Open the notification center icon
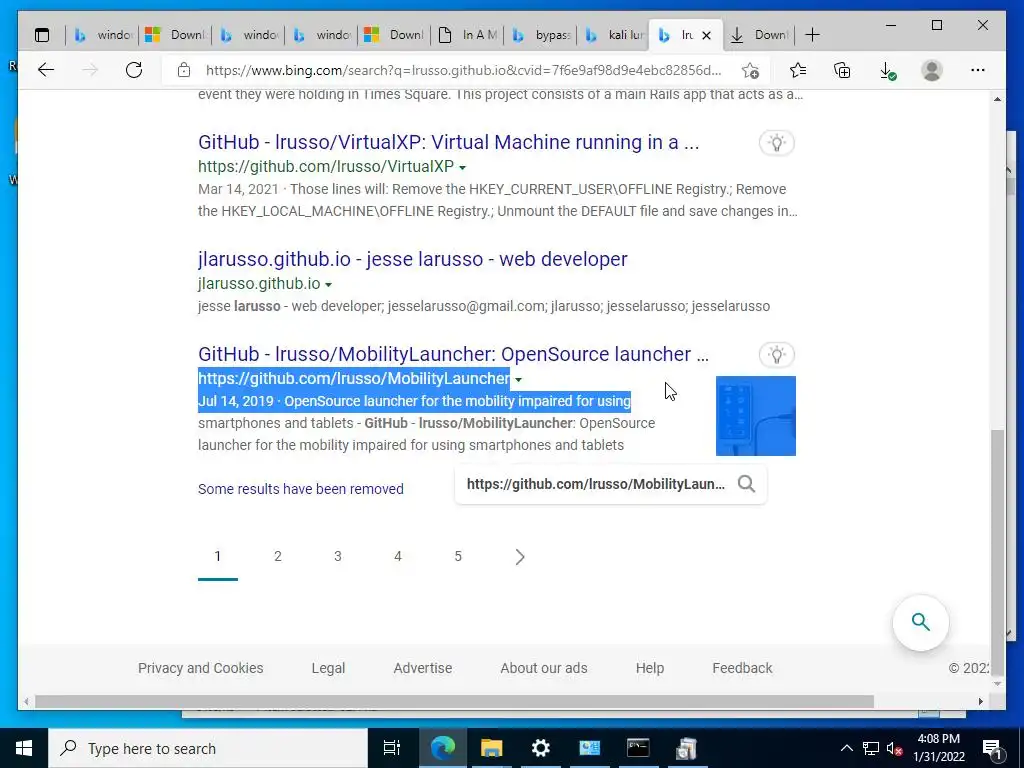This screenshot has height=768, width=1024. pyautogui.click(x=991, y=748)
